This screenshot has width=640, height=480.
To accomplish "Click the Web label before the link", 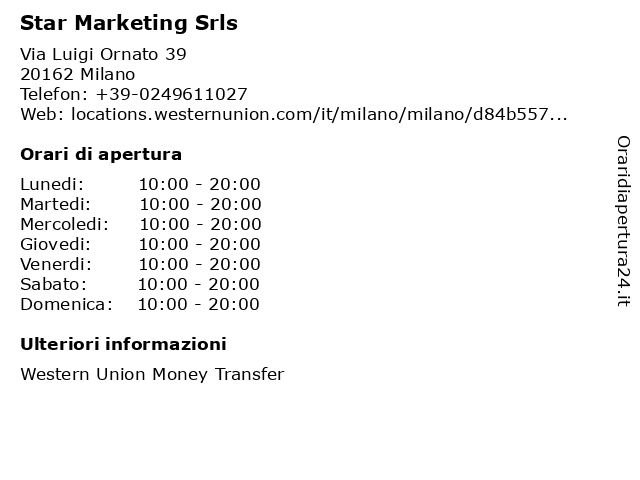I will click(x=42, y=114).
